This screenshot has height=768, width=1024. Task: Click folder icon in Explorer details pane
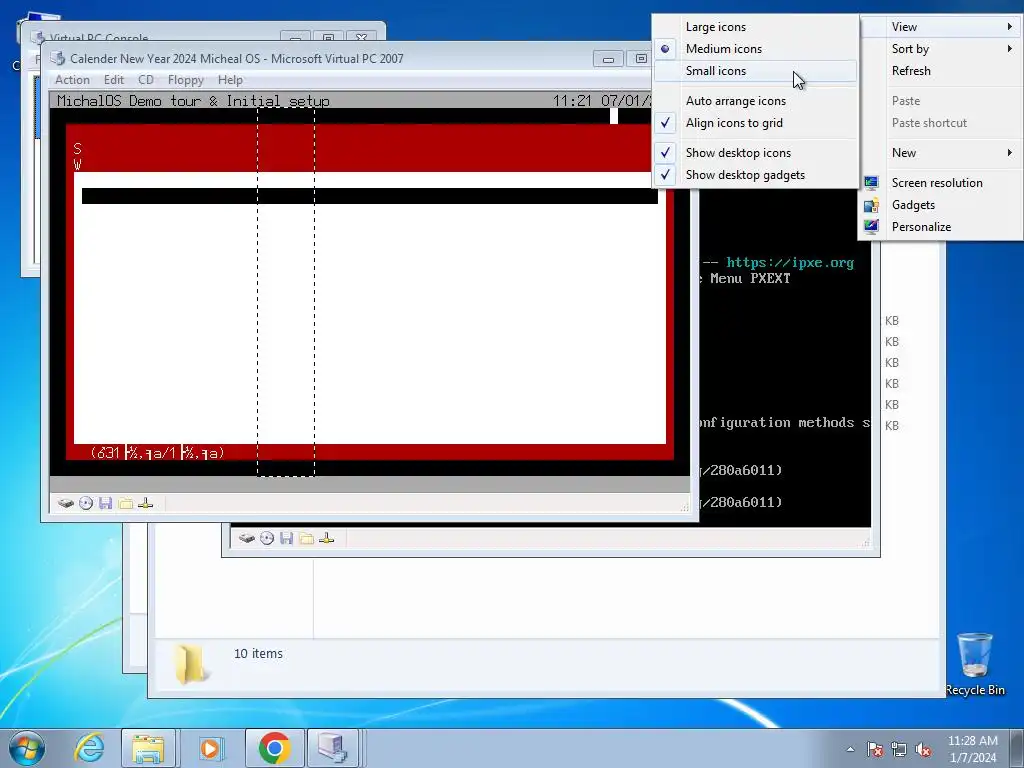point(189,664)
